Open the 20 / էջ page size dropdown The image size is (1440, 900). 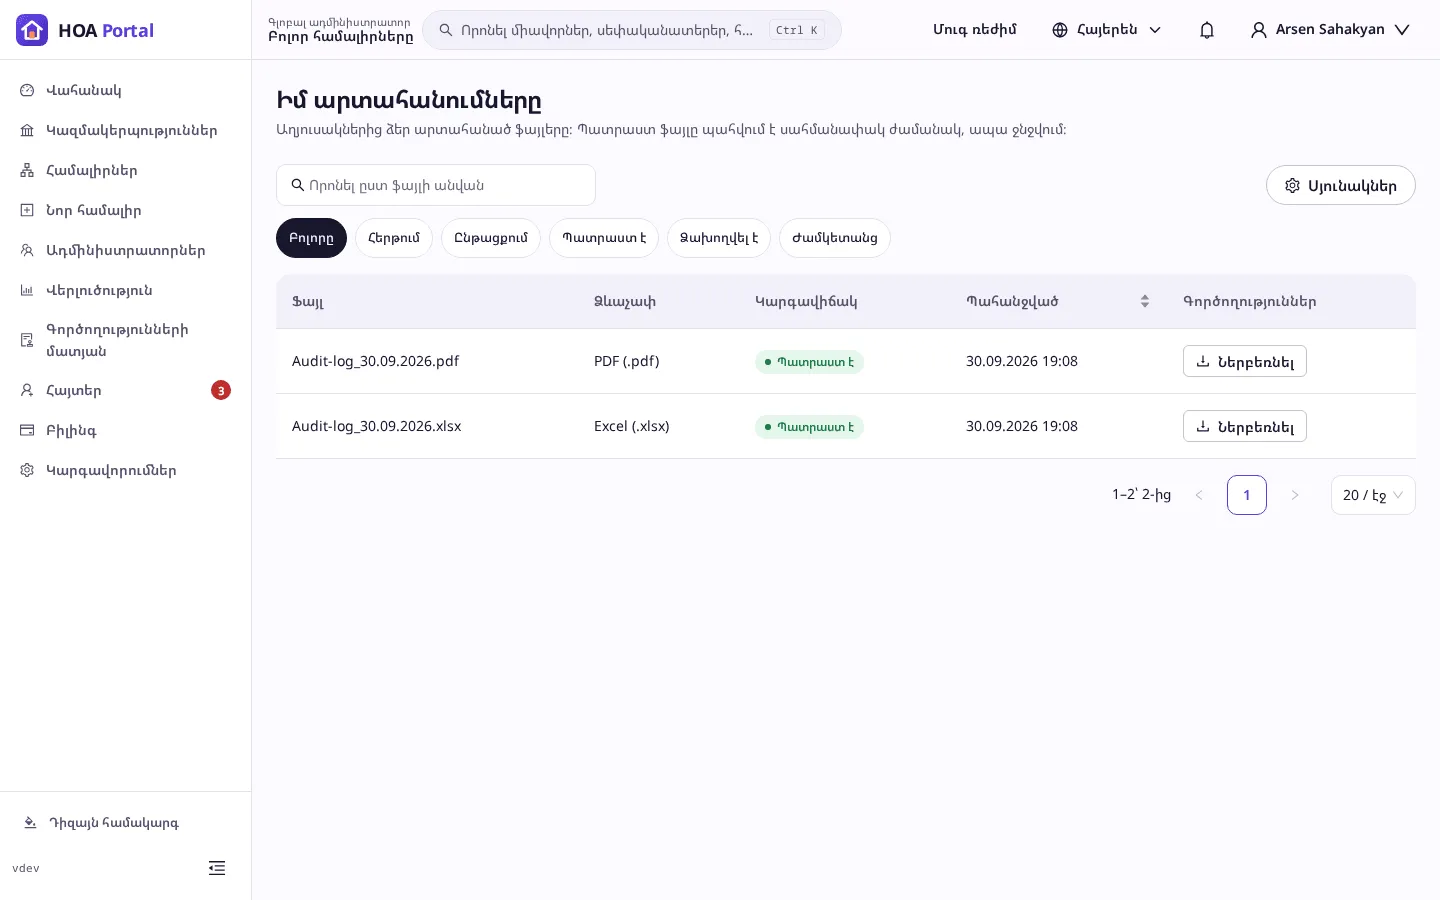(x=1373, y=495)
